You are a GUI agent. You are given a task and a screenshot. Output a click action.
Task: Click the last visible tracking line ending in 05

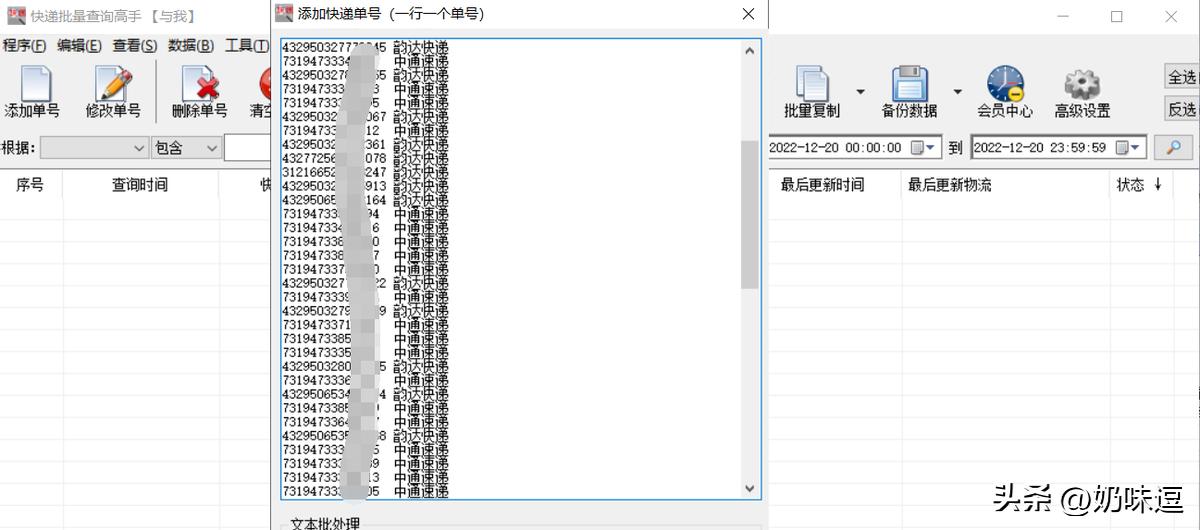(365, 491)
